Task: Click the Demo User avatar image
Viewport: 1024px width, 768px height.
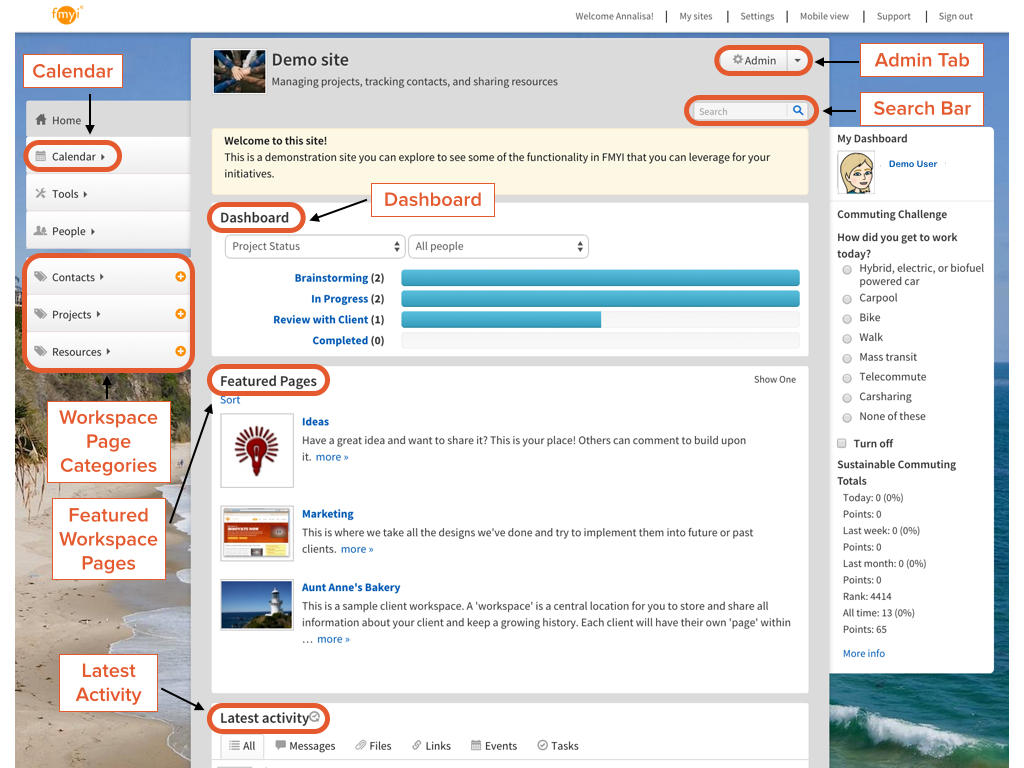Action: (x=857, y=173)
